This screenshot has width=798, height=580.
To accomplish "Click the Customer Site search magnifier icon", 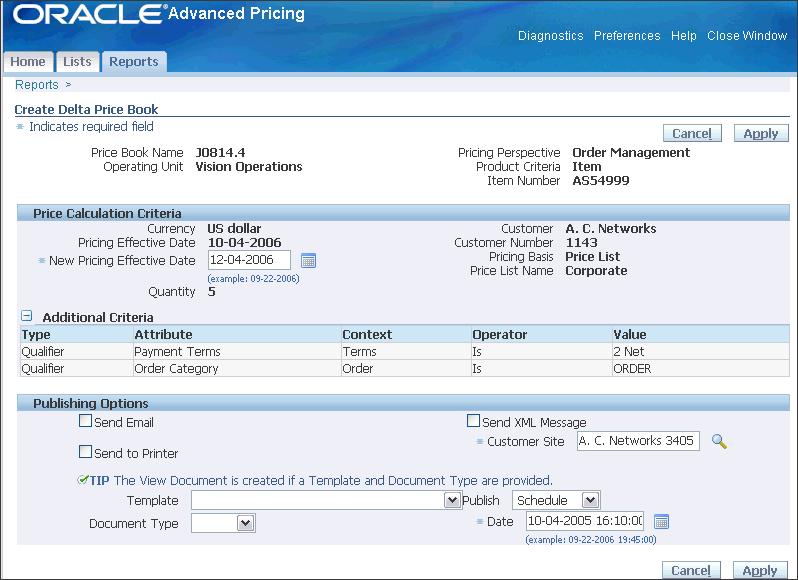I will [719, 441].
